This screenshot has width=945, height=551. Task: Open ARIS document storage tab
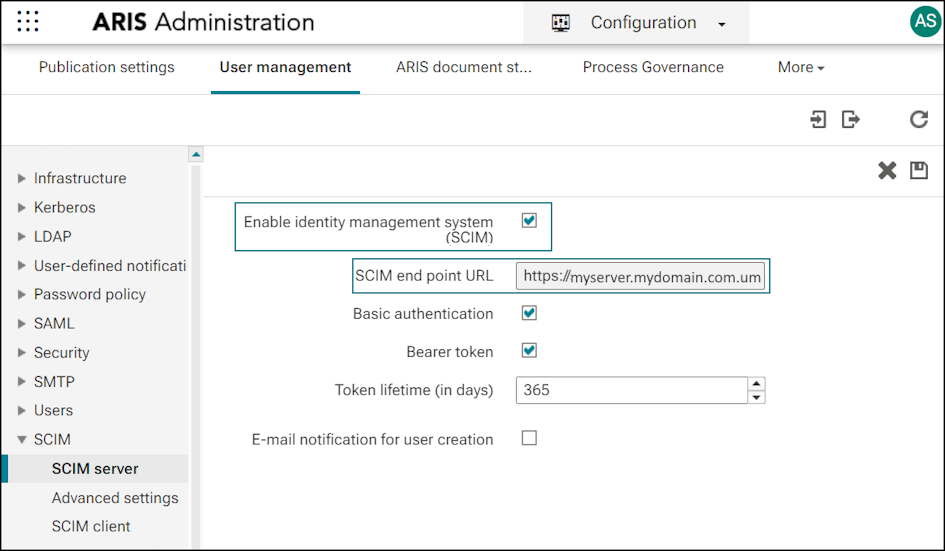(463, 67)
